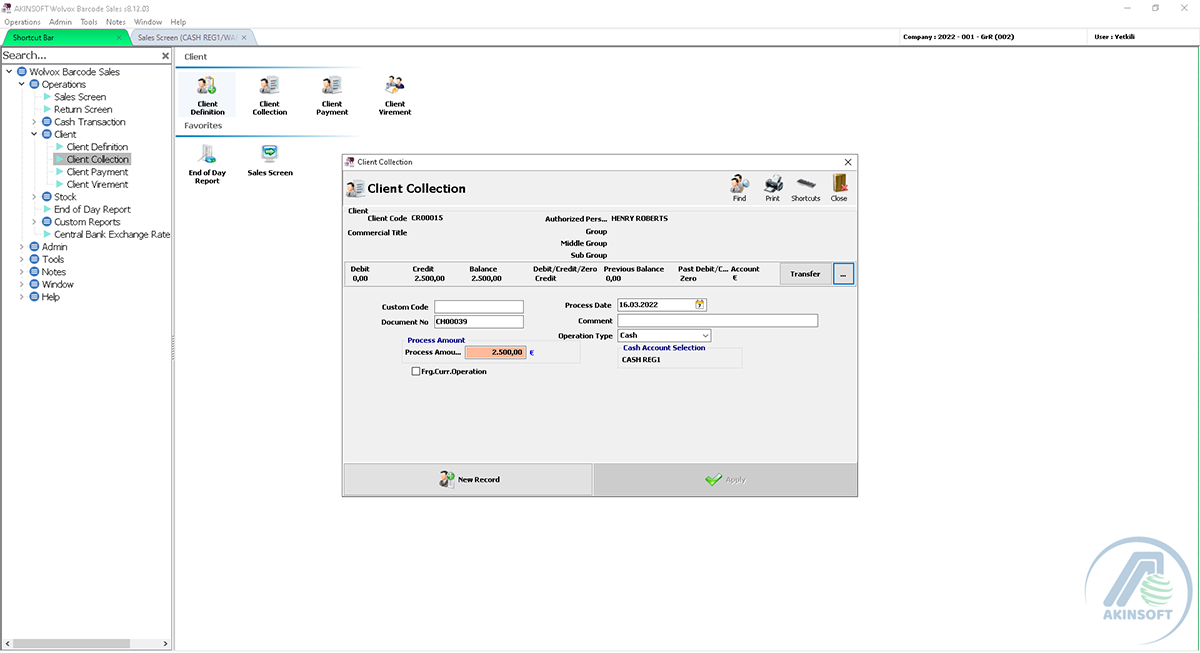This screenshot has height=653, width=1200.
Task: Open Client Payment shortcut icon
Action: click(332, 95)
